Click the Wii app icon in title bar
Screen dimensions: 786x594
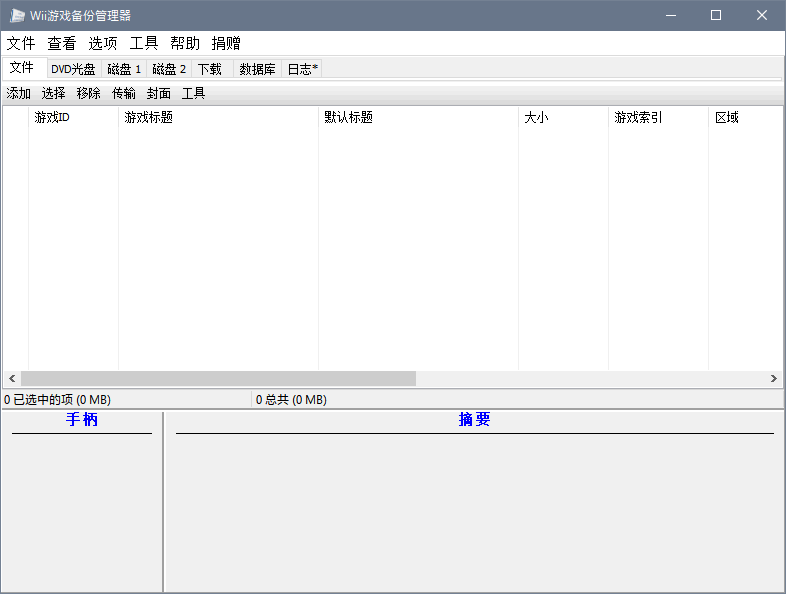[17, 15]
